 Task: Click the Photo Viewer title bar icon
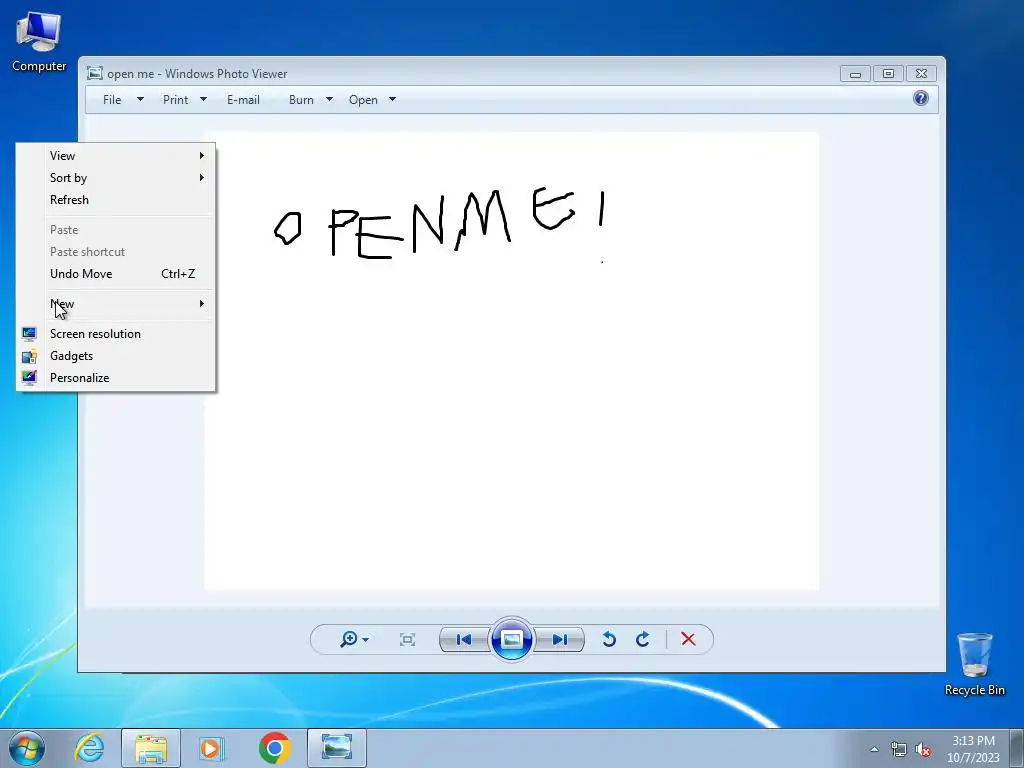point(95,73)
